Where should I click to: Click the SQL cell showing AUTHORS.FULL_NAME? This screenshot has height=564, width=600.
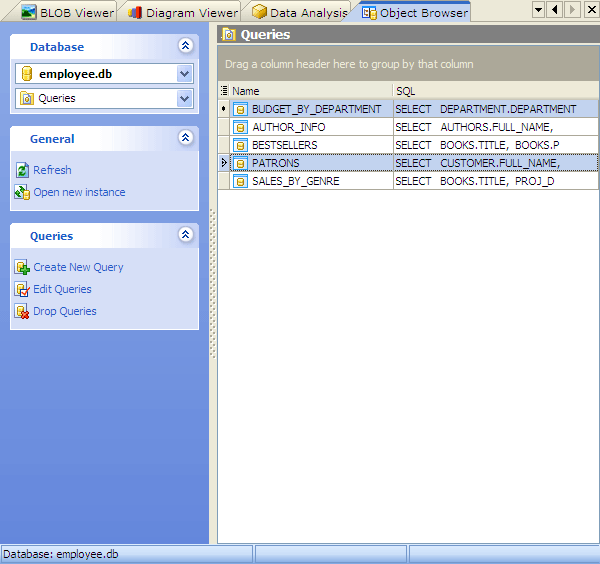tap(496, 127)
